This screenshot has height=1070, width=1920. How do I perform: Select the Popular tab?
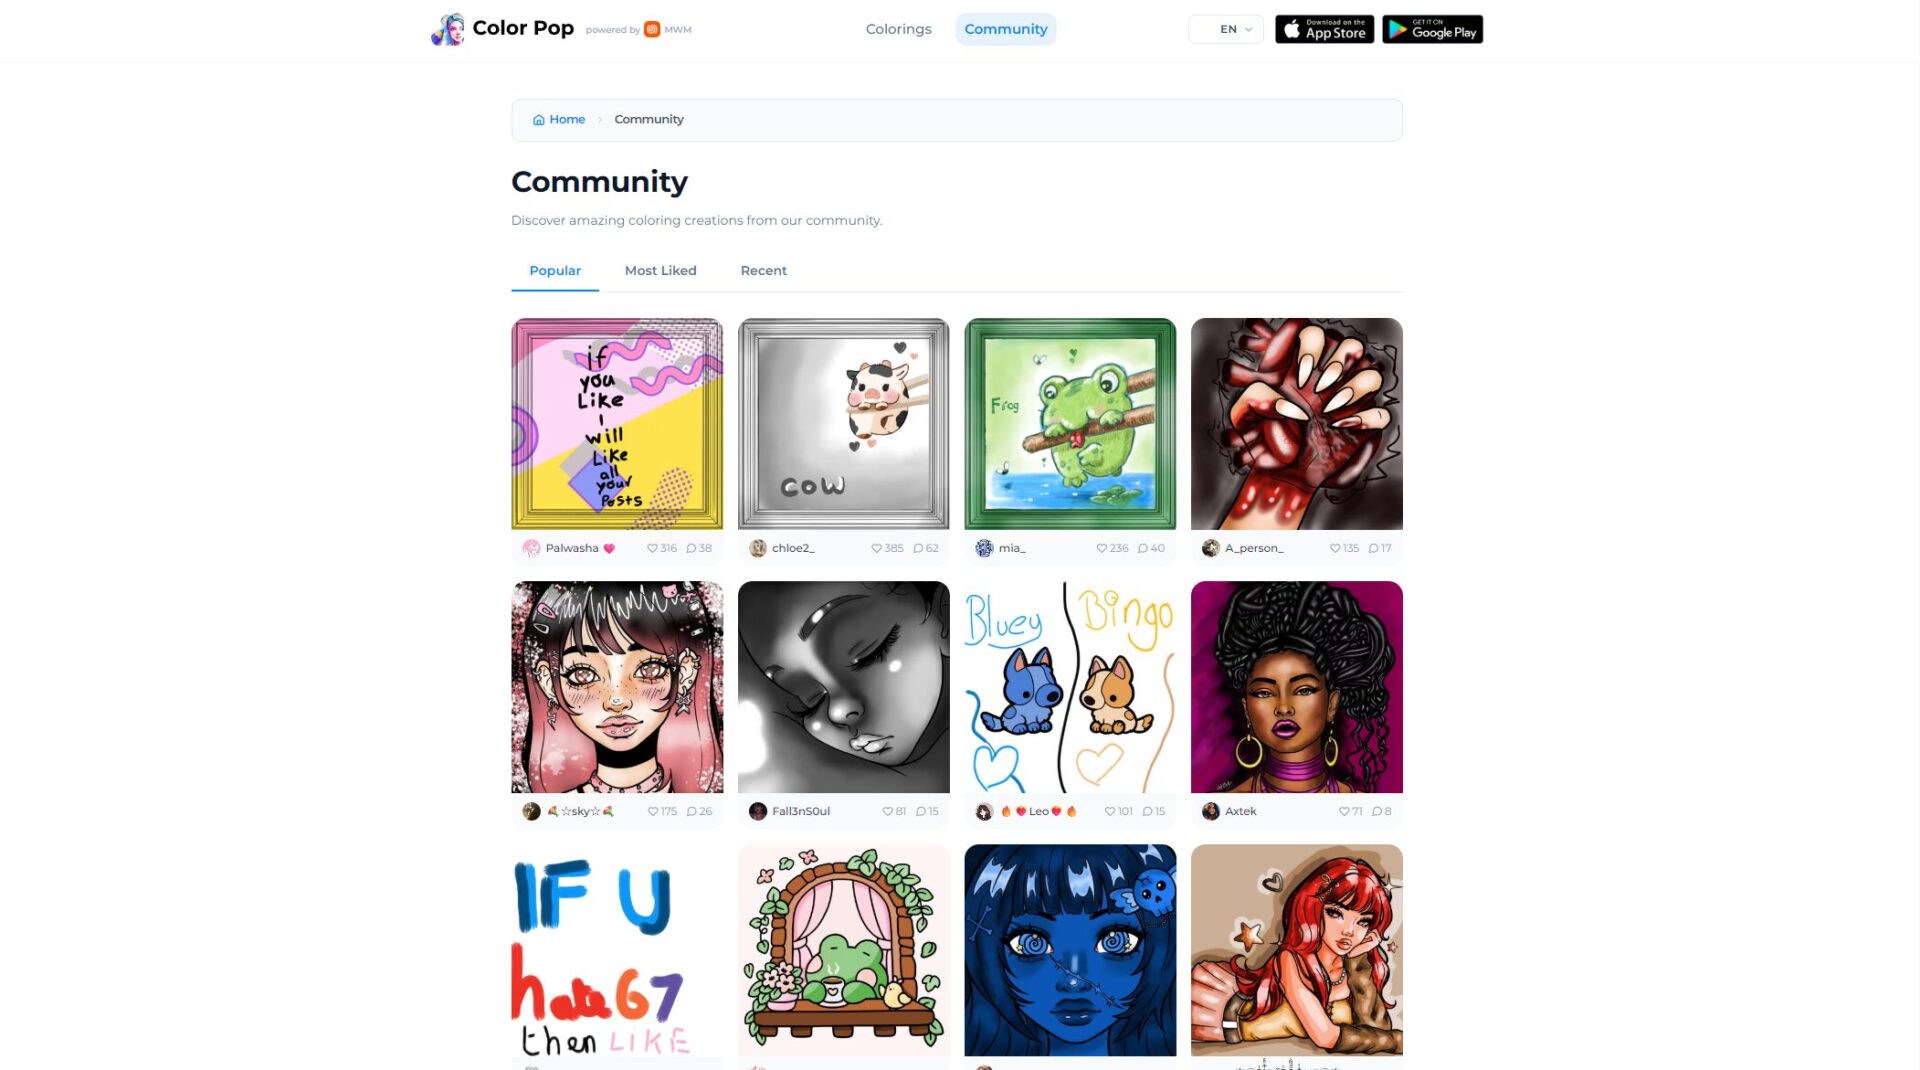(555, 270)
